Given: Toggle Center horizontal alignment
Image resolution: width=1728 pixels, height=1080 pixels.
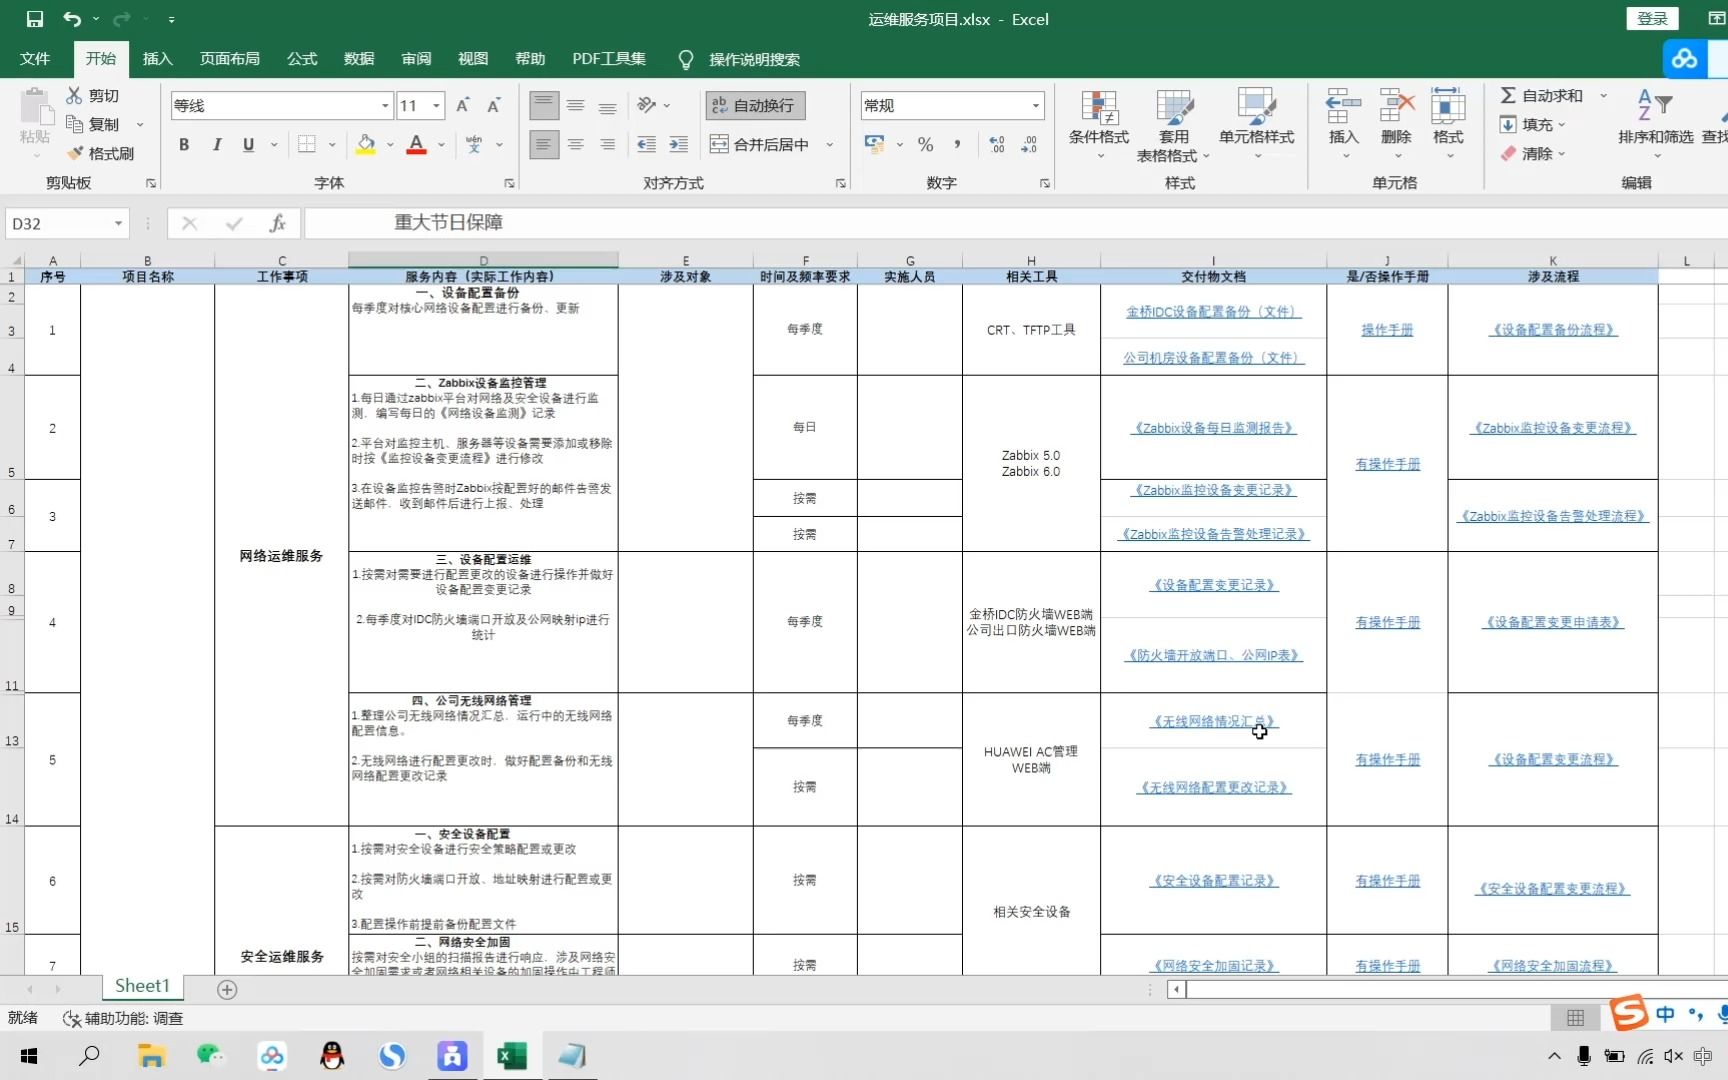Looking at the screenshot, I should click(x=576, y=144).
